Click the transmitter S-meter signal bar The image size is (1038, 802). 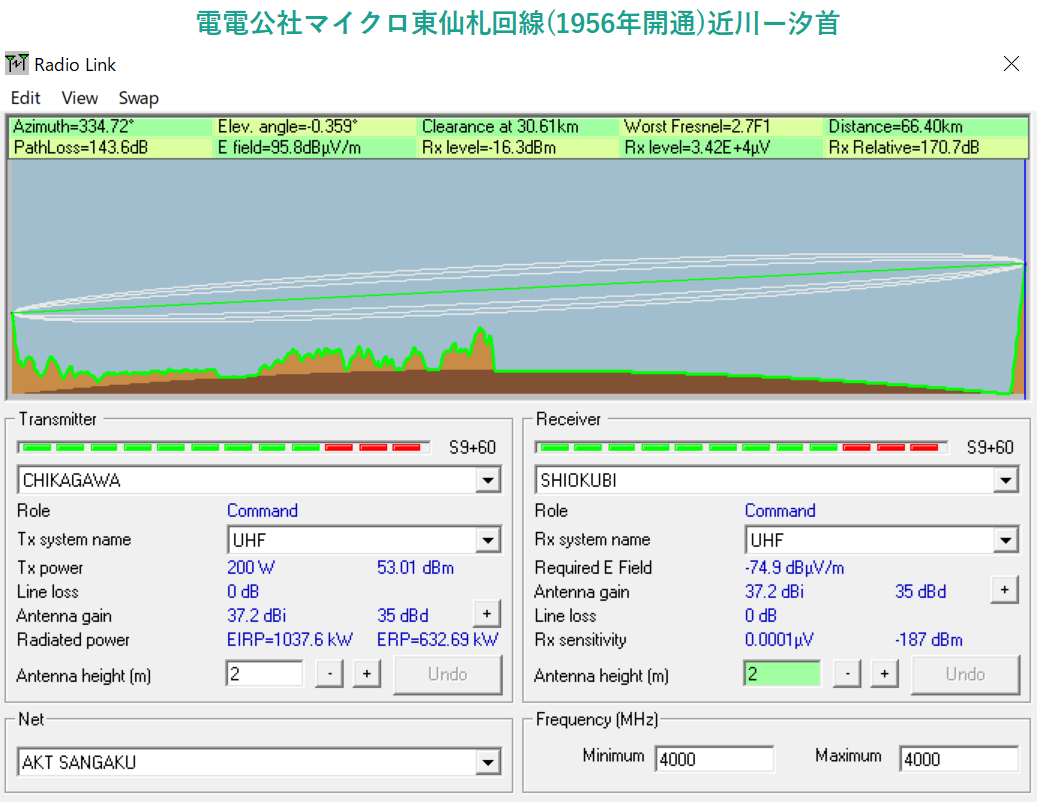click(224, 448)
